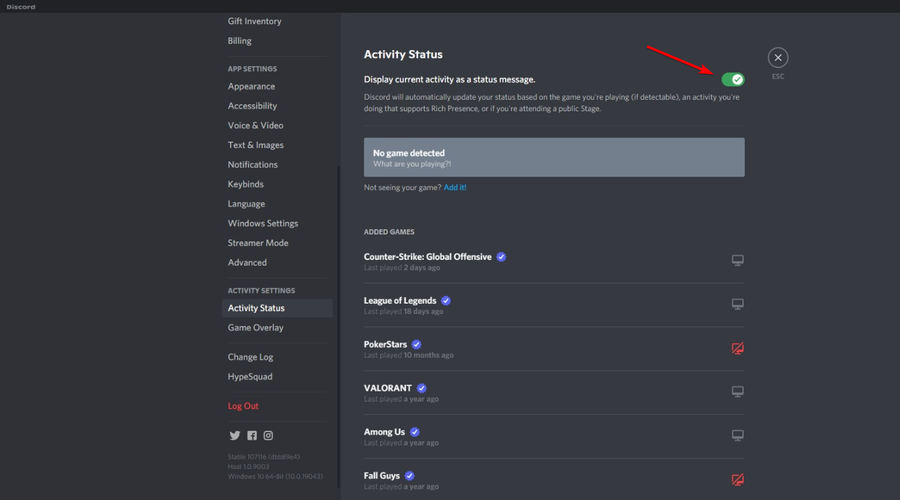
Task: Click the 'Add it!' link
Action: 455,188
